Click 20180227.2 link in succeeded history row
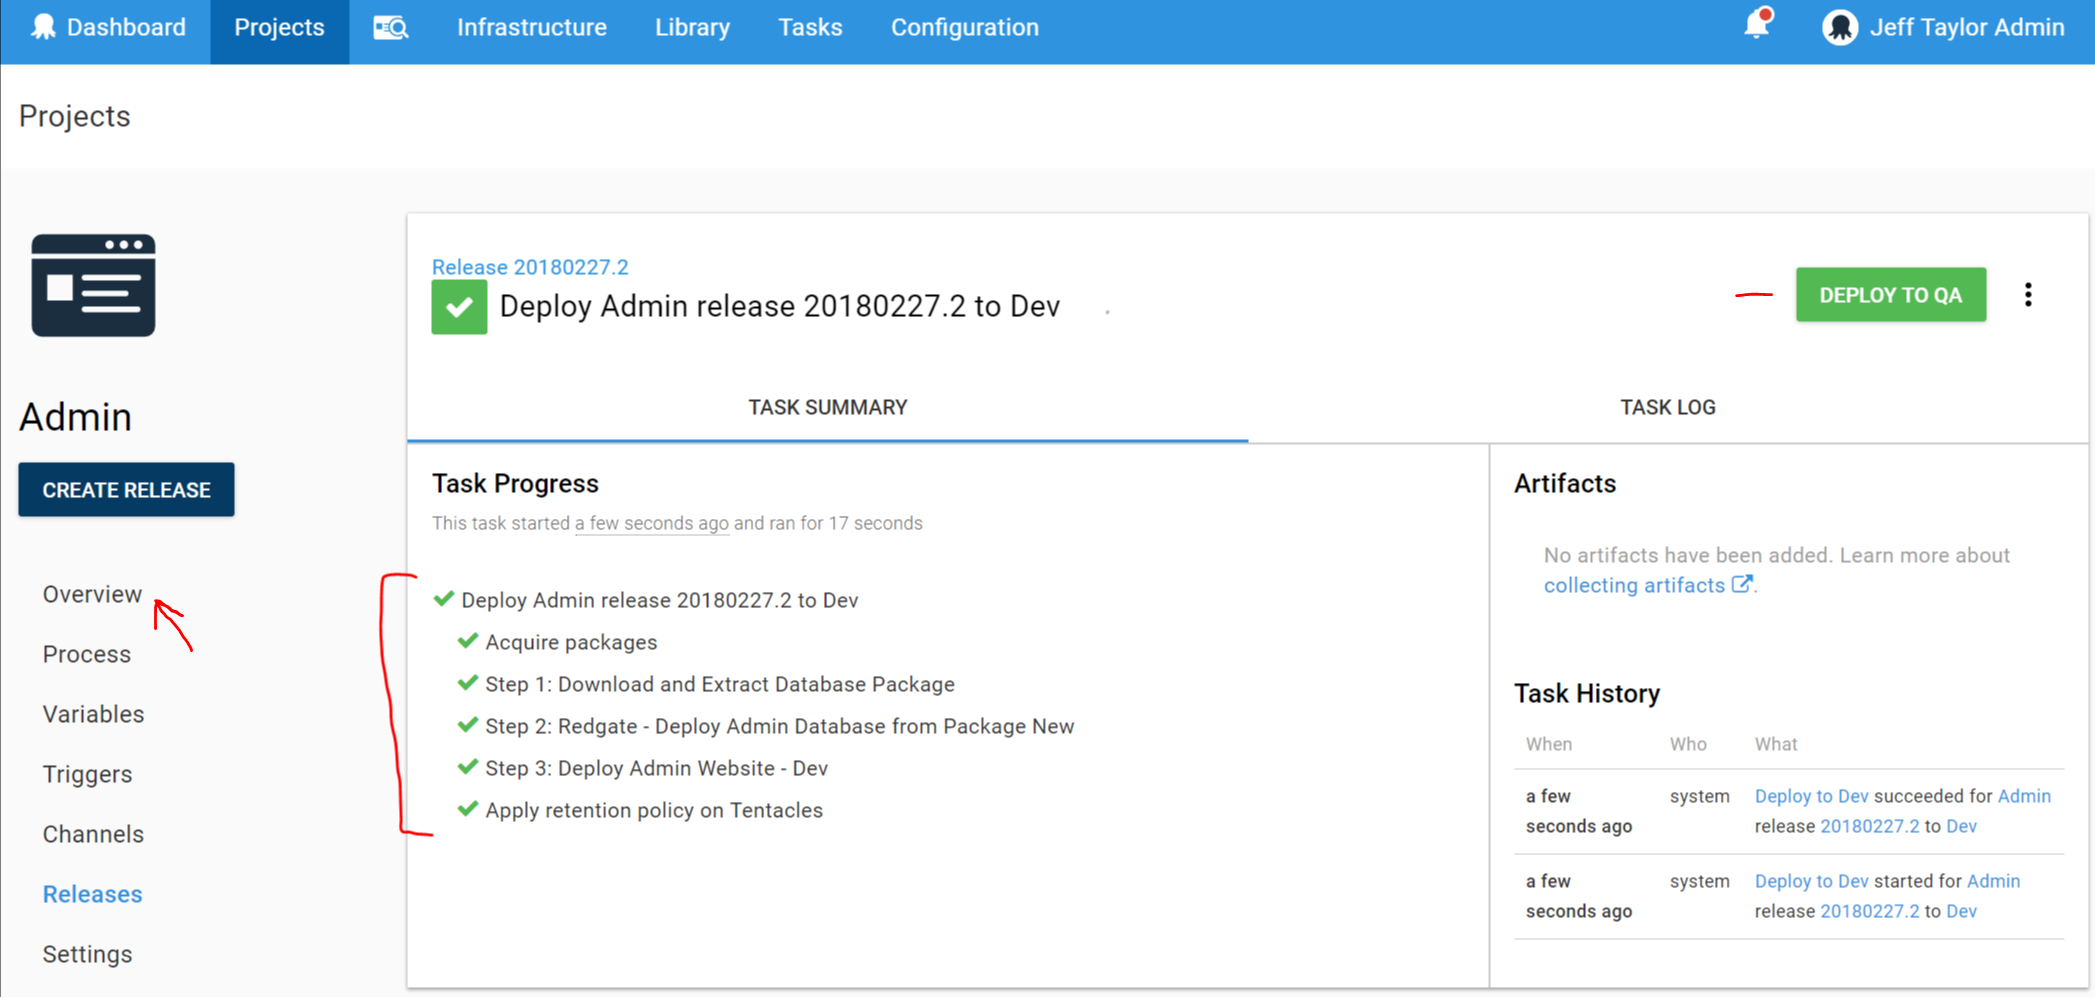Screen dimensions: 2095x997 click(1869, 826)
